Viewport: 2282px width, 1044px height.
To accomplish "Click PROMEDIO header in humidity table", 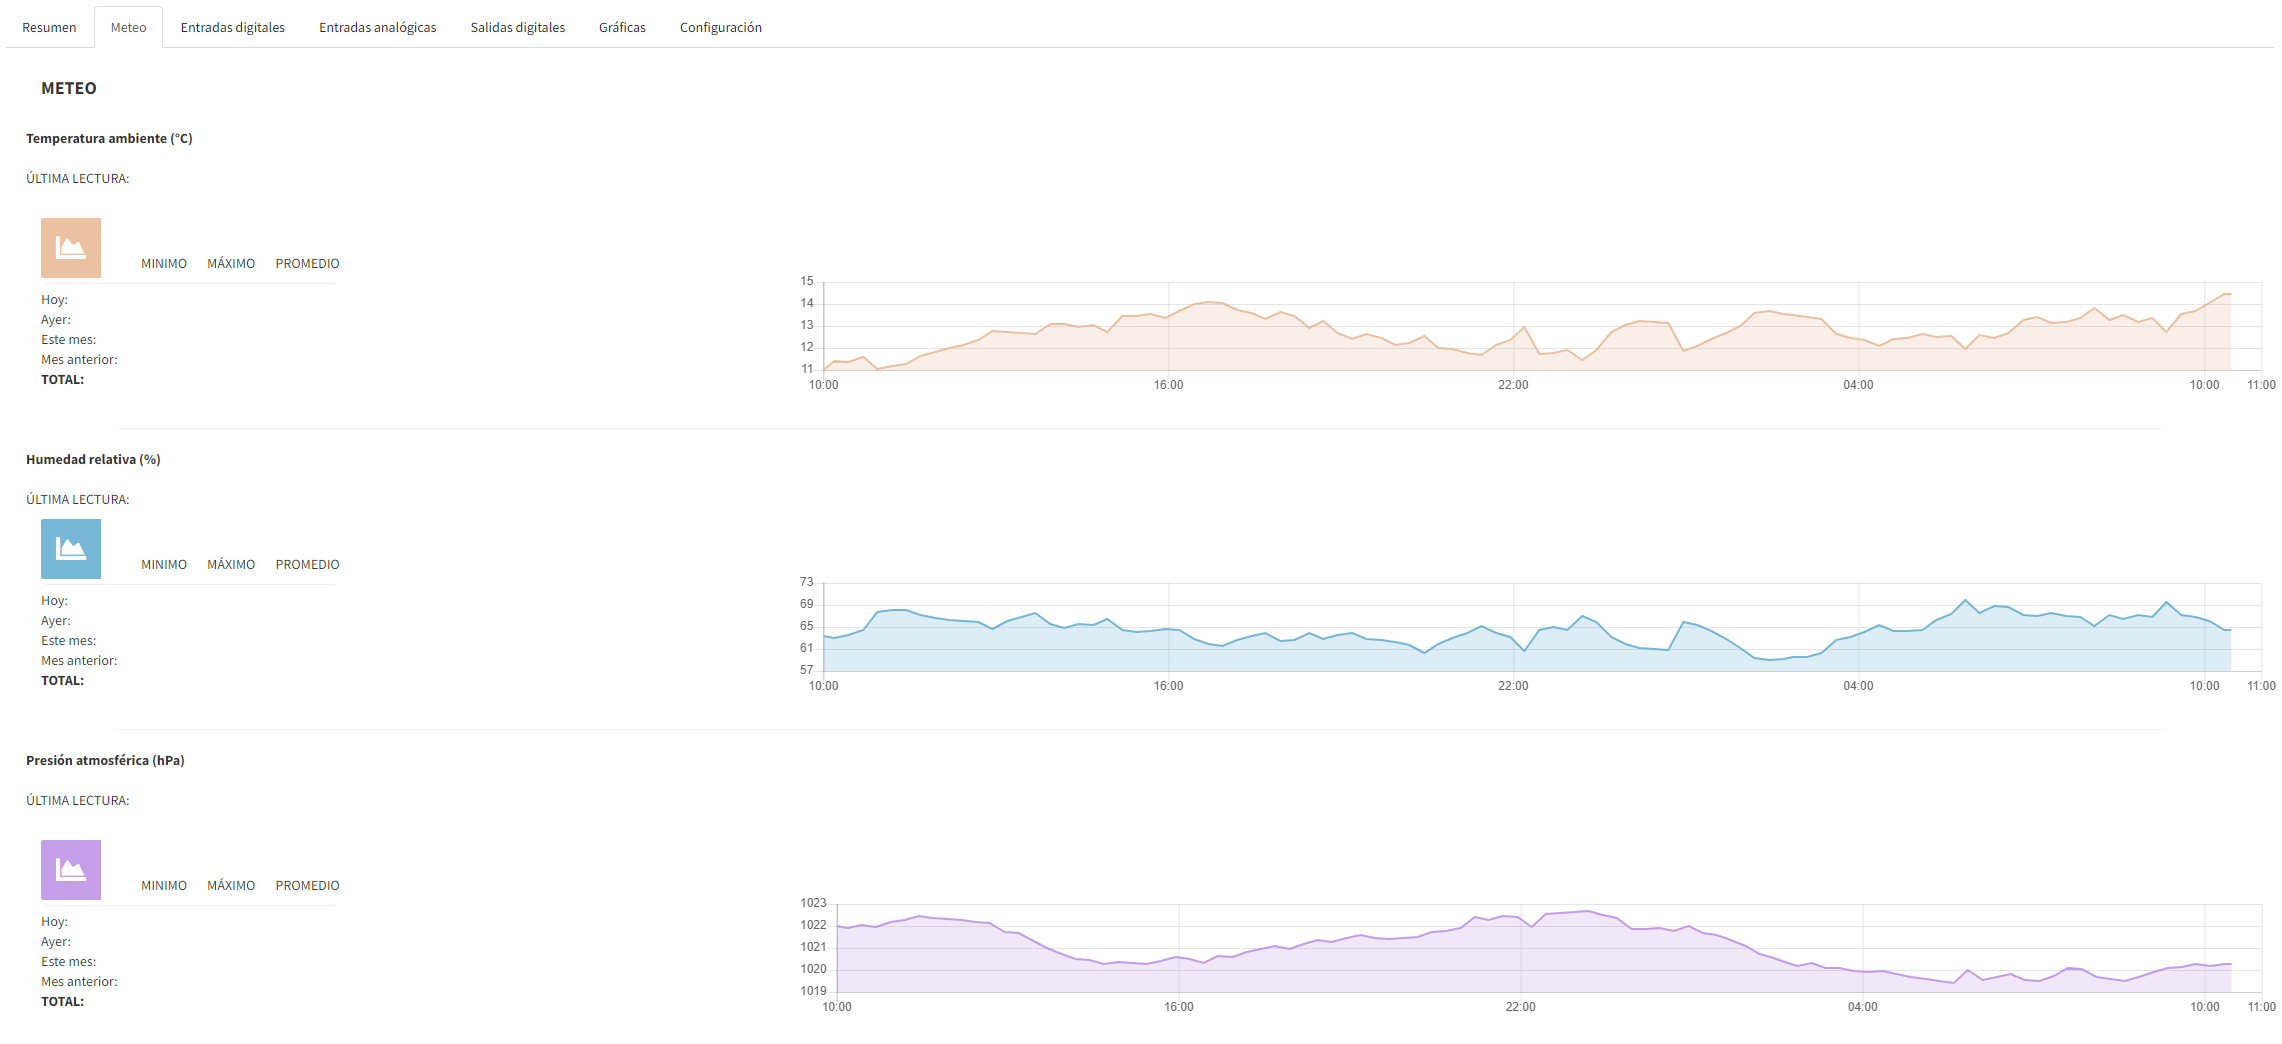I will [x=307, y=565].
